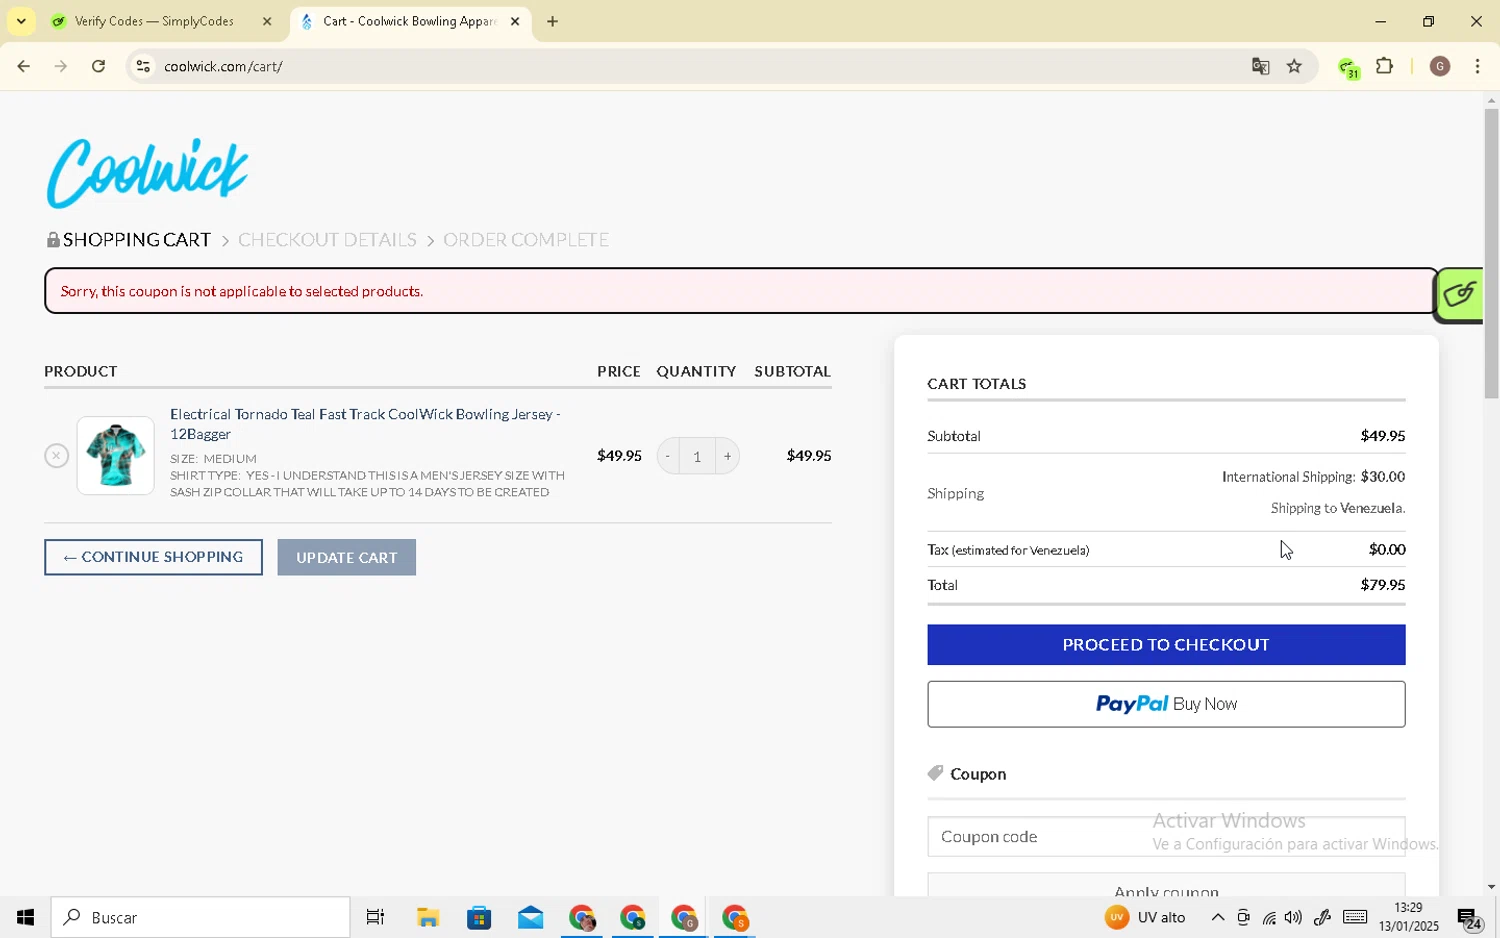This screenshot has width=1500, height=938.
Task: Click the Order Complete breadcrumb
Action: pos(526,240)
